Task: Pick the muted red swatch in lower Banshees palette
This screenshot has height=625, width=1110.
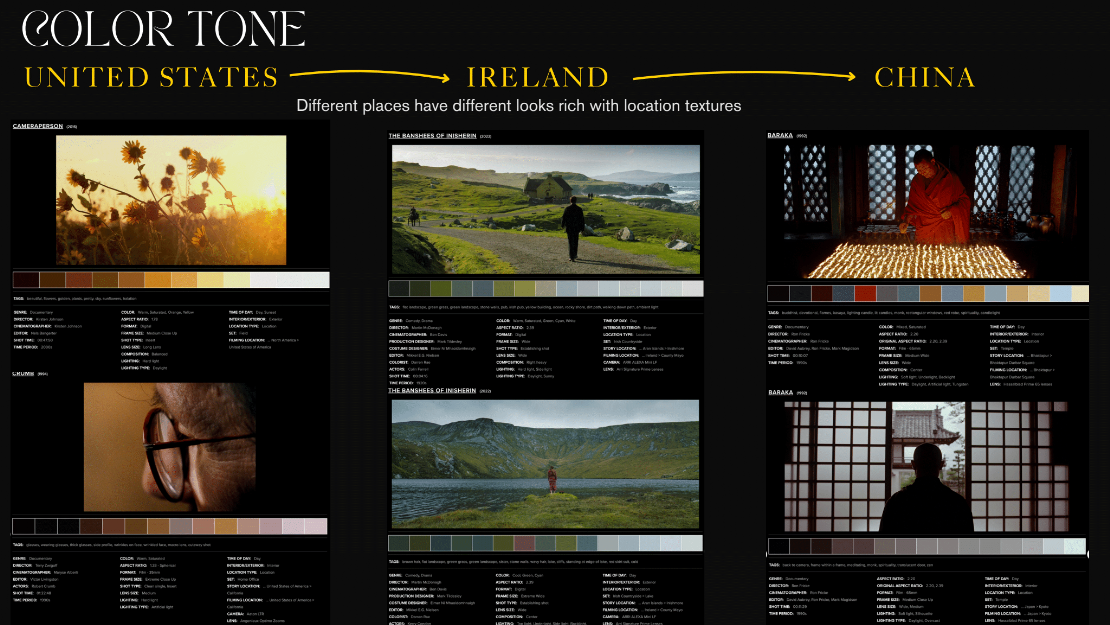Action: coord(524,543)
